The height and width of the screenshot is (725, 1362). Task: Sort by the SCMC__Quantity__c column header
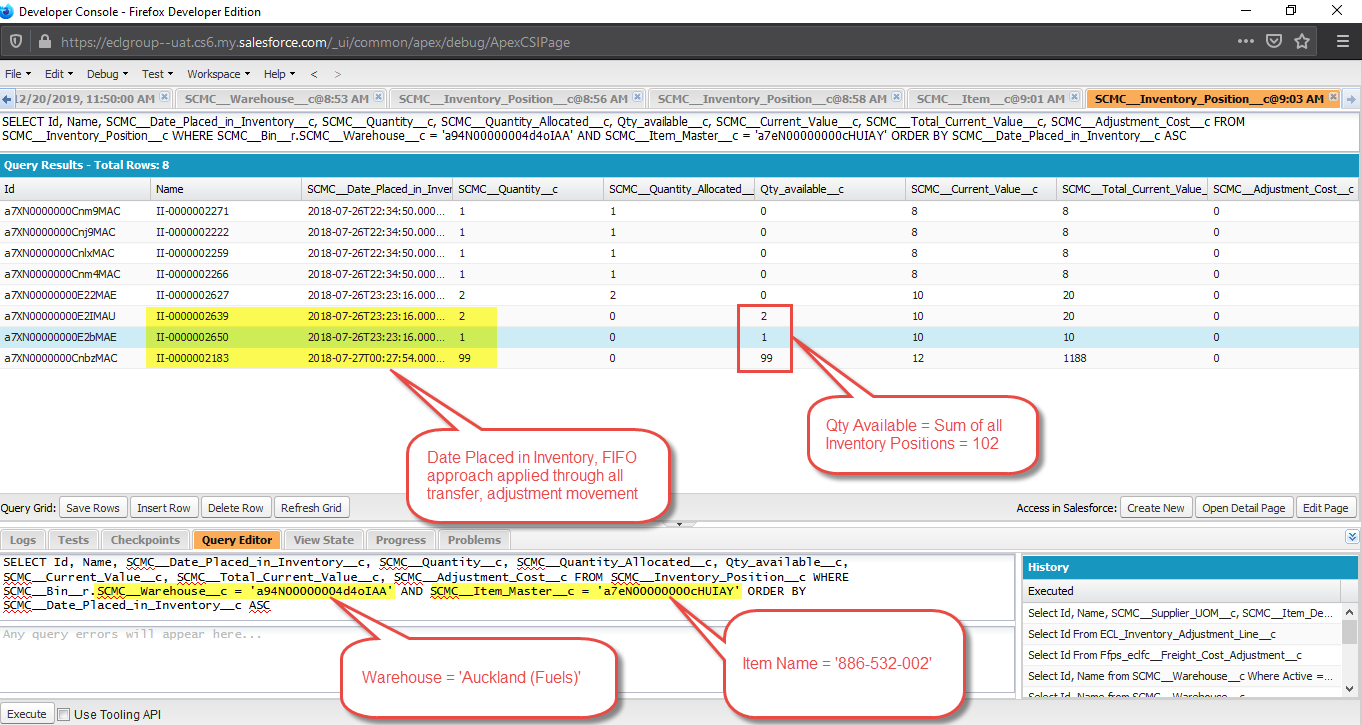point(528,189)
